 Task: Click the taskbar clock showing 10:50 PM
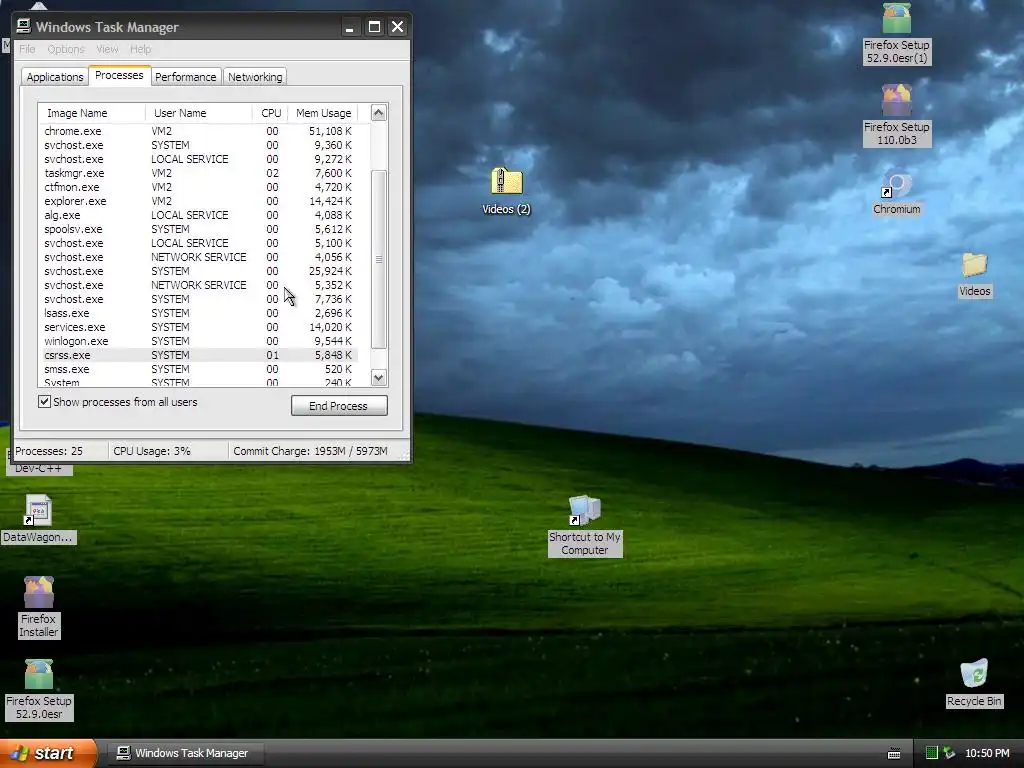coord(987,754)
